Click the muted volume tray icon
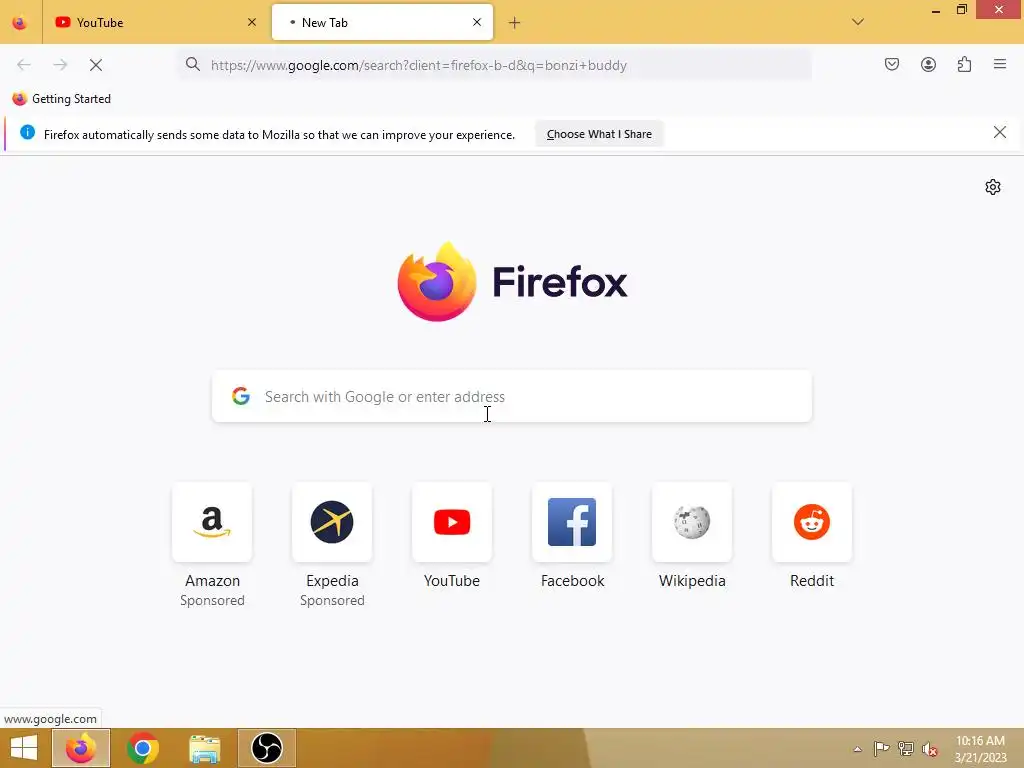1024x768 pixels. coord(930,750)
